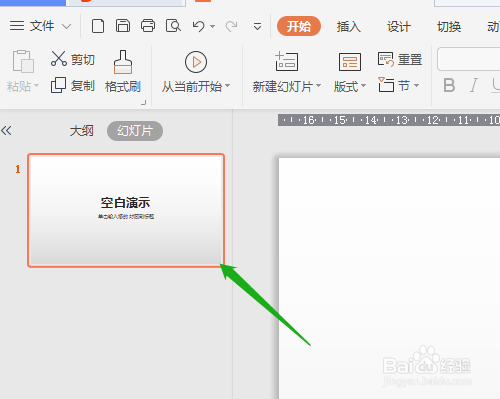Switch to the 设计 ribbon tab

[399, 26]
